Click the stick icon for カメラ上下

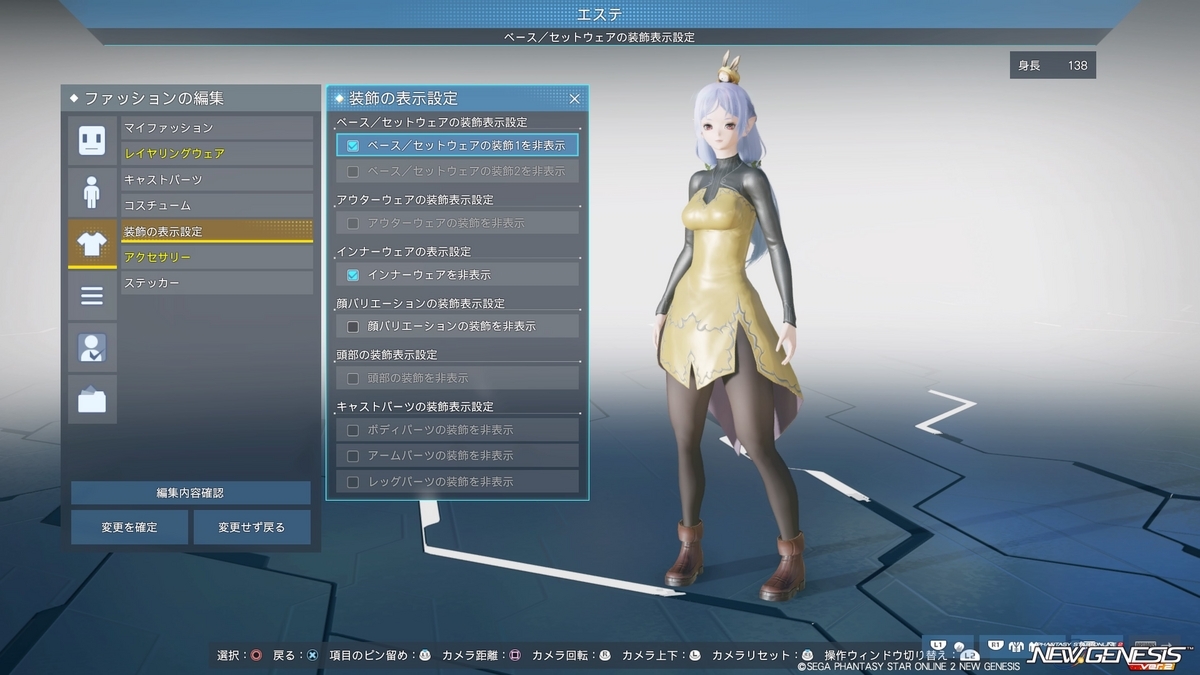695,655
